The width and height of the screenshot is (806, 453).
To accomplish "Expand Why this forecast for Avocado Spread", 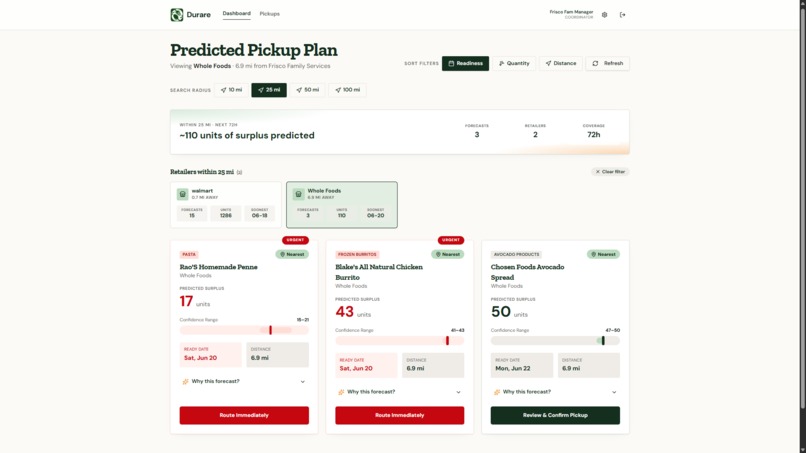I will 555,392.
